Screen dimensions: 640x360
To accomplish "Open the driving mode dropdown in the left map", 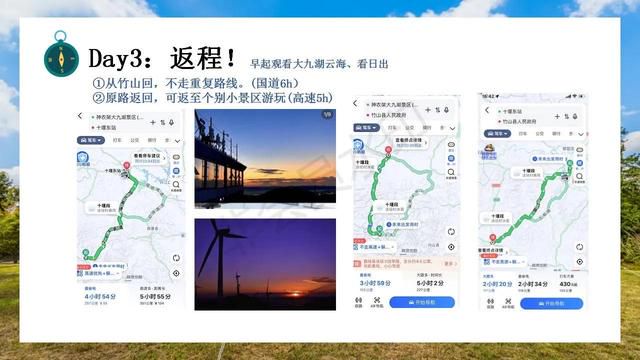I will click(x=91, y=140).
